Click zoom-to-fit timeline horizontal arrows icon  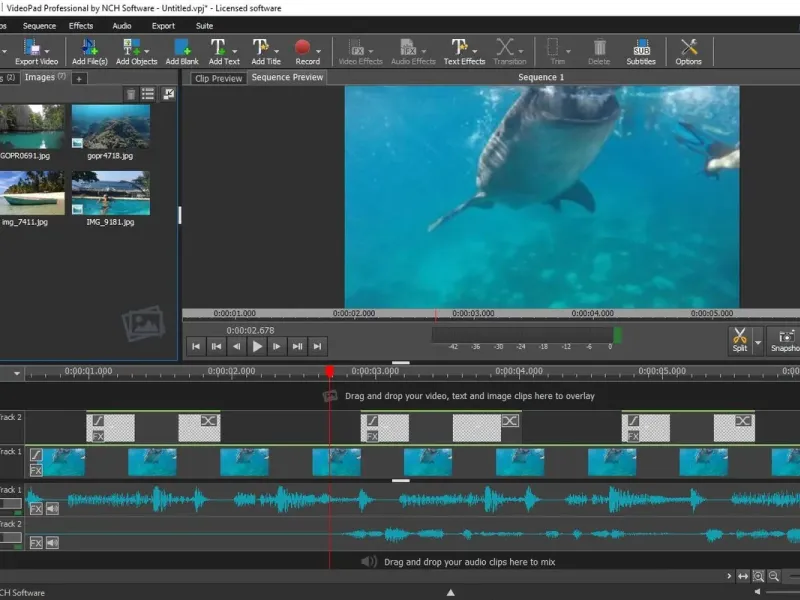click(x=743, y=577)
